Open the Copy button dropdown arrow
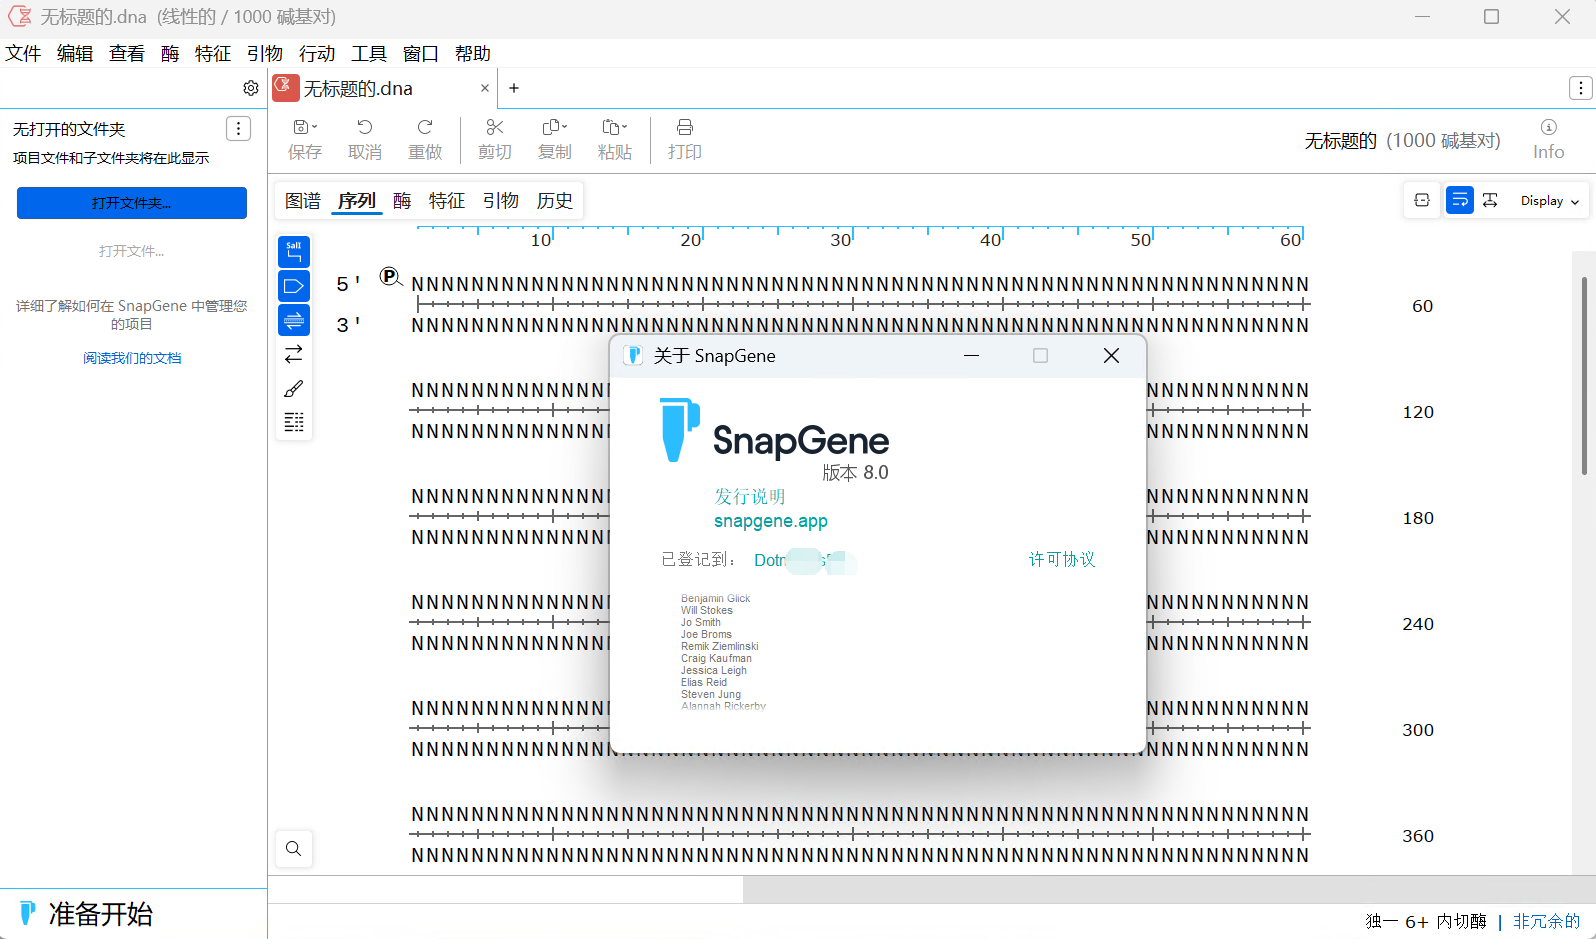 565,127
